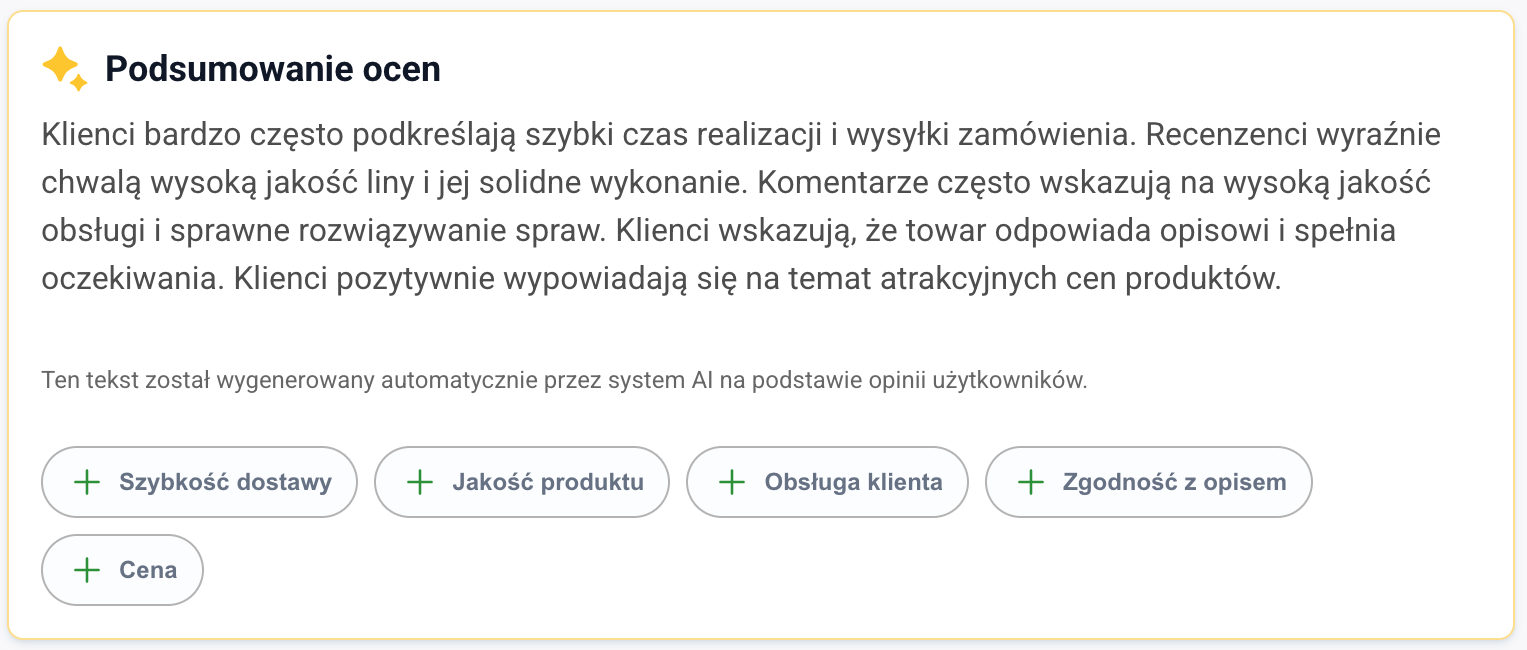
Task: Click the plus icon on Zgodność z opisem
Action: point(1031,482)
